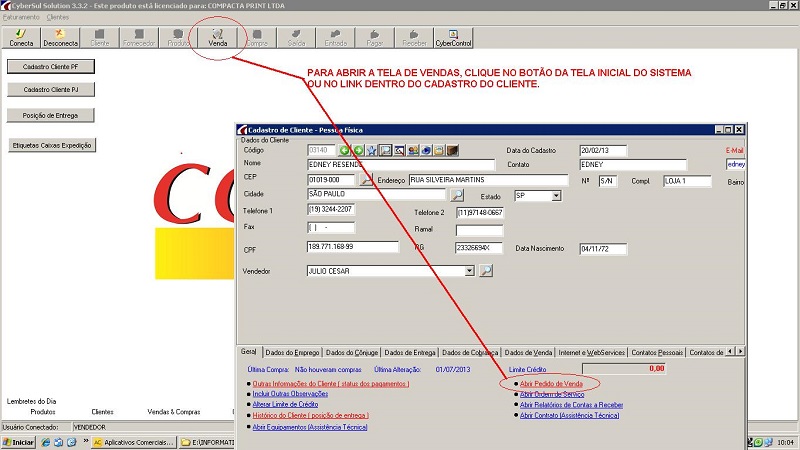Click the Fornecedor toolbar icon
The width and height of the screenshot is (800, 450).
tap(139, 38)
